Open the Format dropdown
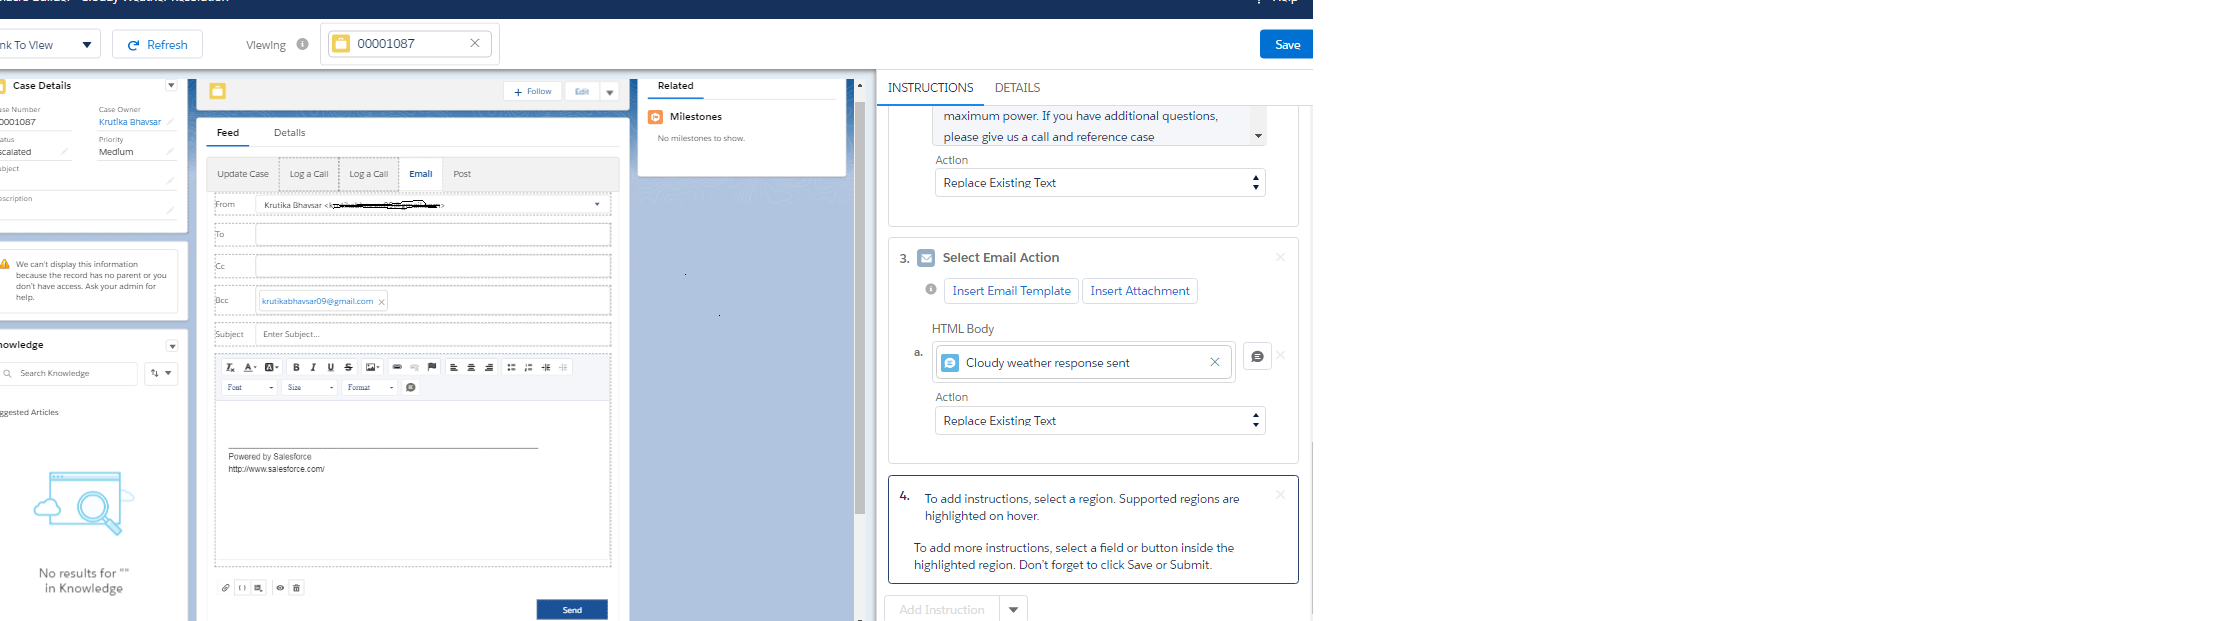The image size is (2216, 621). click(370, 388)
